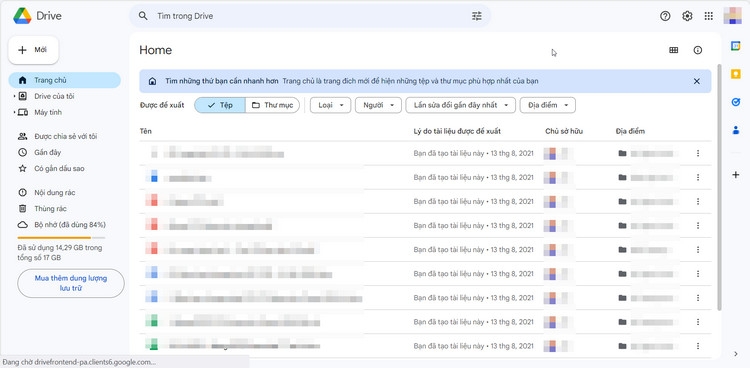Click the Google Drive logo
750x368 pixels.
coord(22,16)
